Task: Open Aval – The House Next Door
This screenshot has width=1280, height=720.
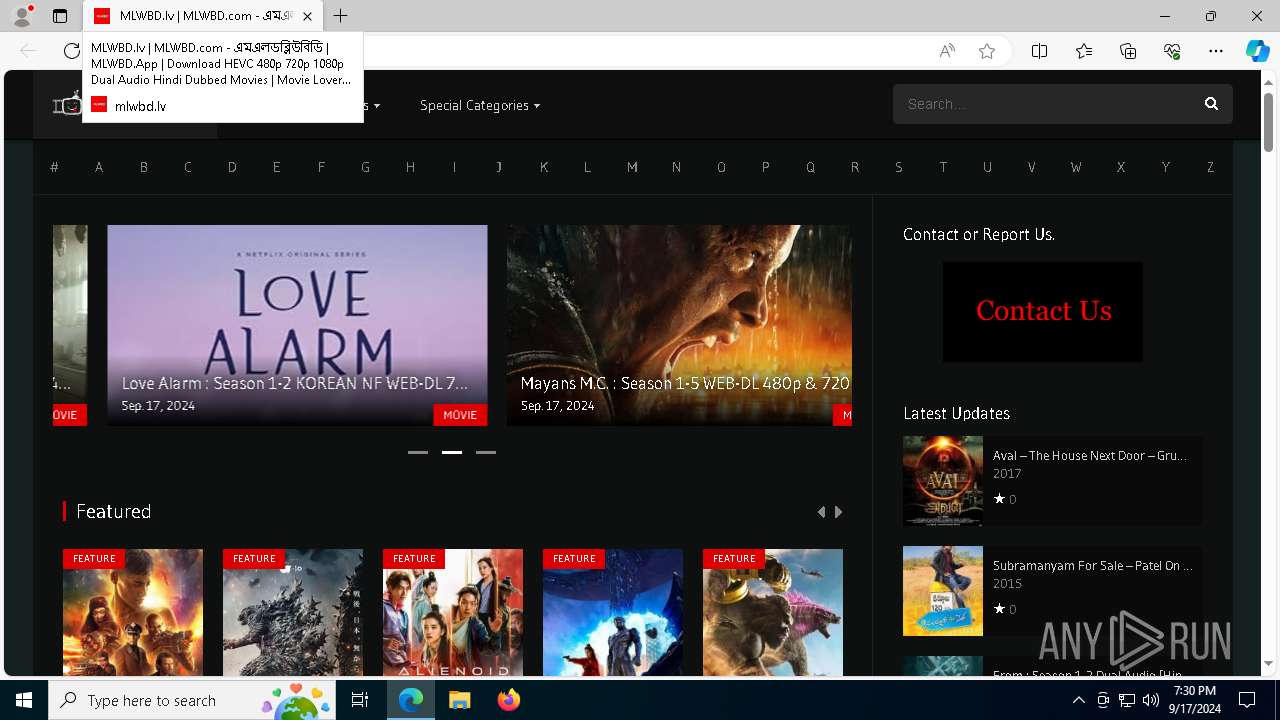Action: coord(1089,455)
